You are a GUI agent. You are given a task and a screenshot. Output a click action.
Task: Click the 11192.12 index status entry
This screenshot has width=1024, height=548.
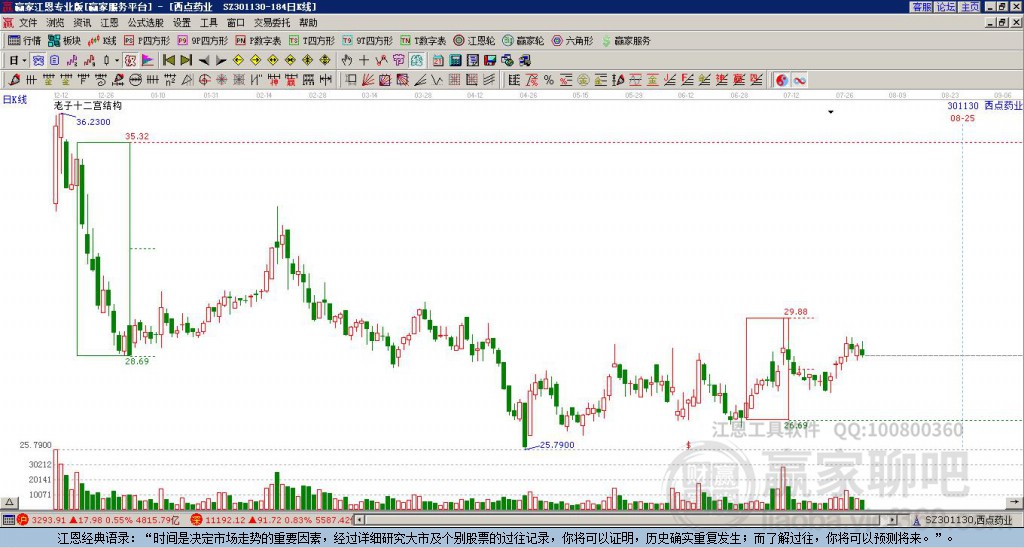coord(272,520)
